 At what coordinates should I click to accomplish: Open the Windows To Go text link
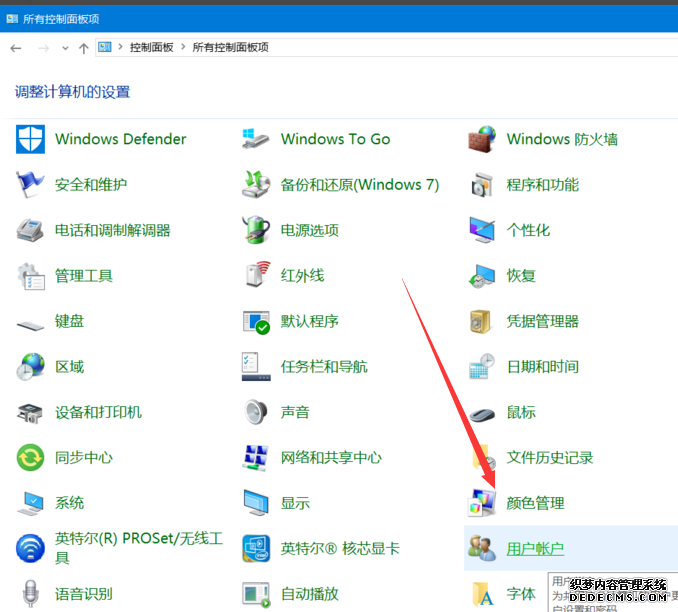pyautogui.click(x=336, y=139)
